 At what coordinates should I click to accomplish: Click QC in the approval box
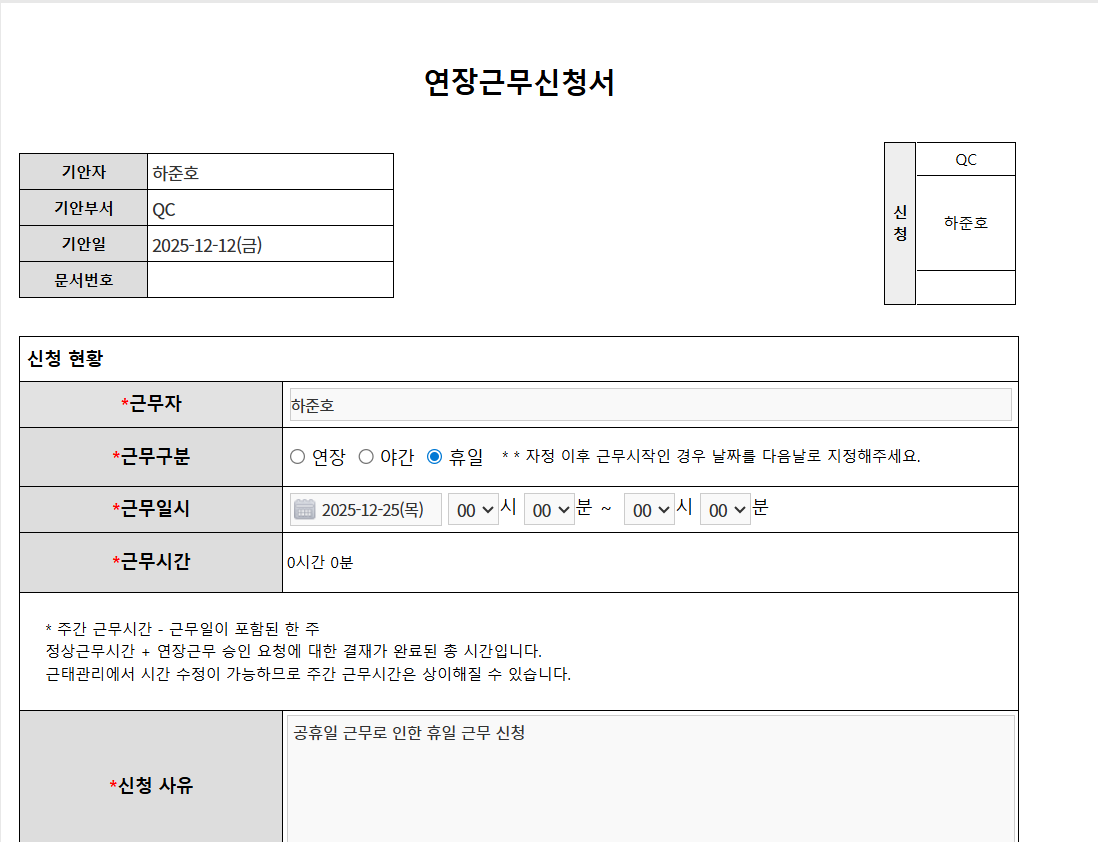click(966, 160)
